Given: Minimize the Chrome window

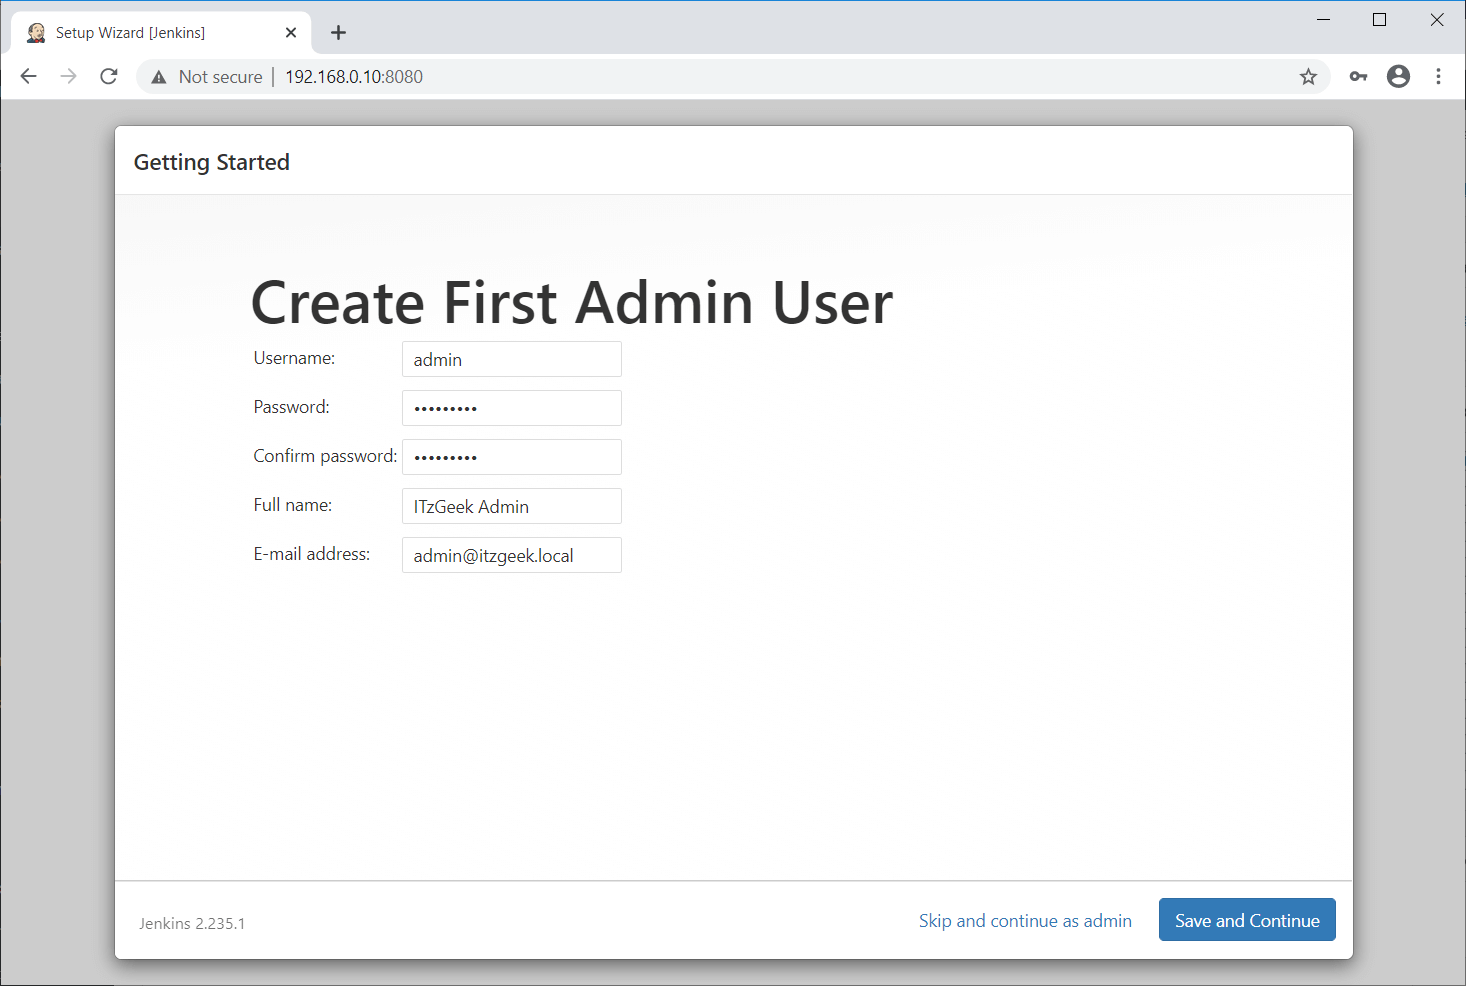Looking at the screenshot, I should (1323, 20).
